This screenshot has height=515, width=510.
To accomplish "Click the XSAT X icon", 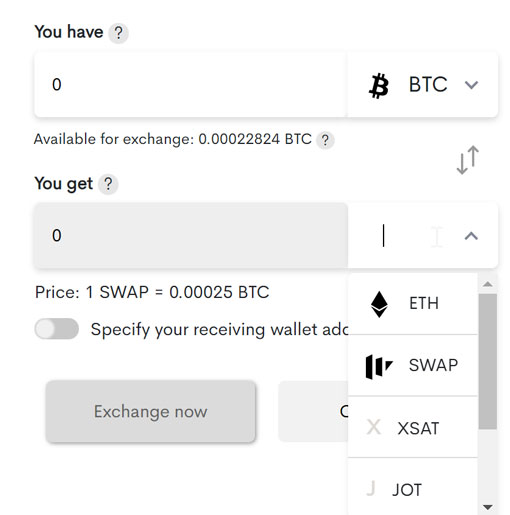I will (x=373, y=427).
